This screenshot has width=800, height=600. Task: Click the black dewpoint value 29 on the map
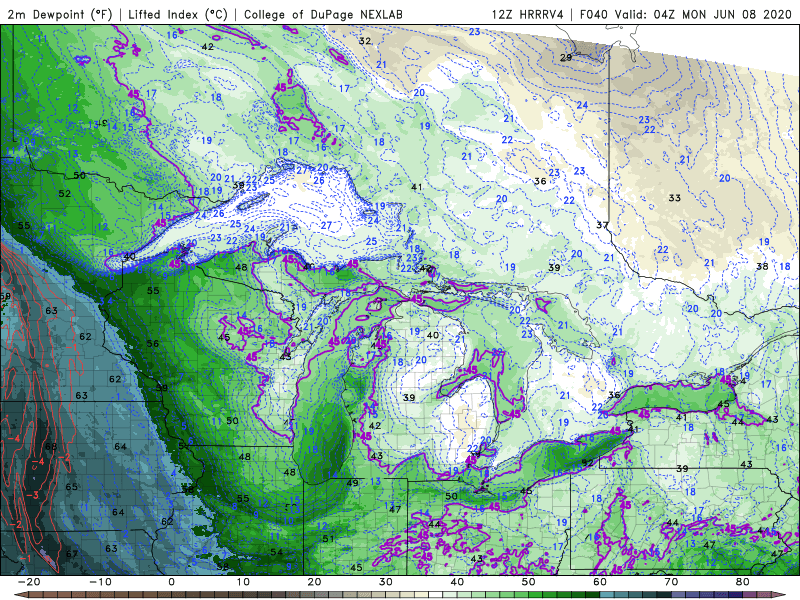[566, 58]
